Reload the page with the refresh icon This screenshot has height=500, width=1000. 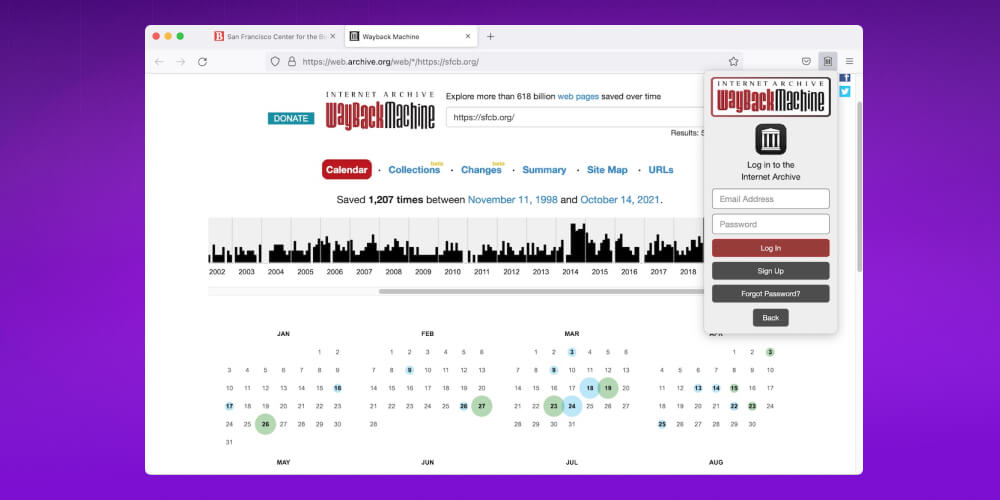tap(202, 61)
